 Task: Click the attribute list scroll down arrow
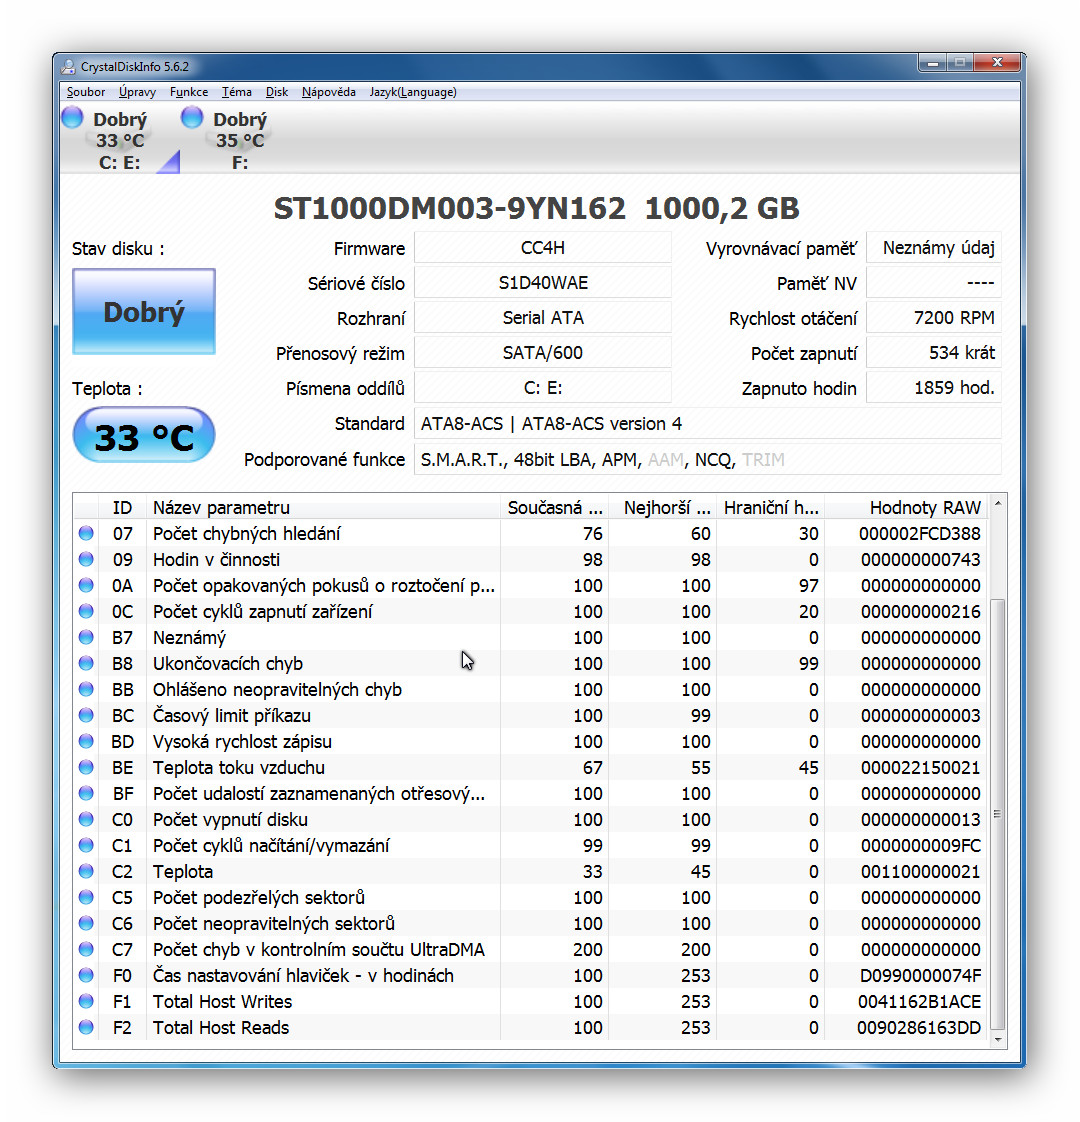pos(998,1039)
